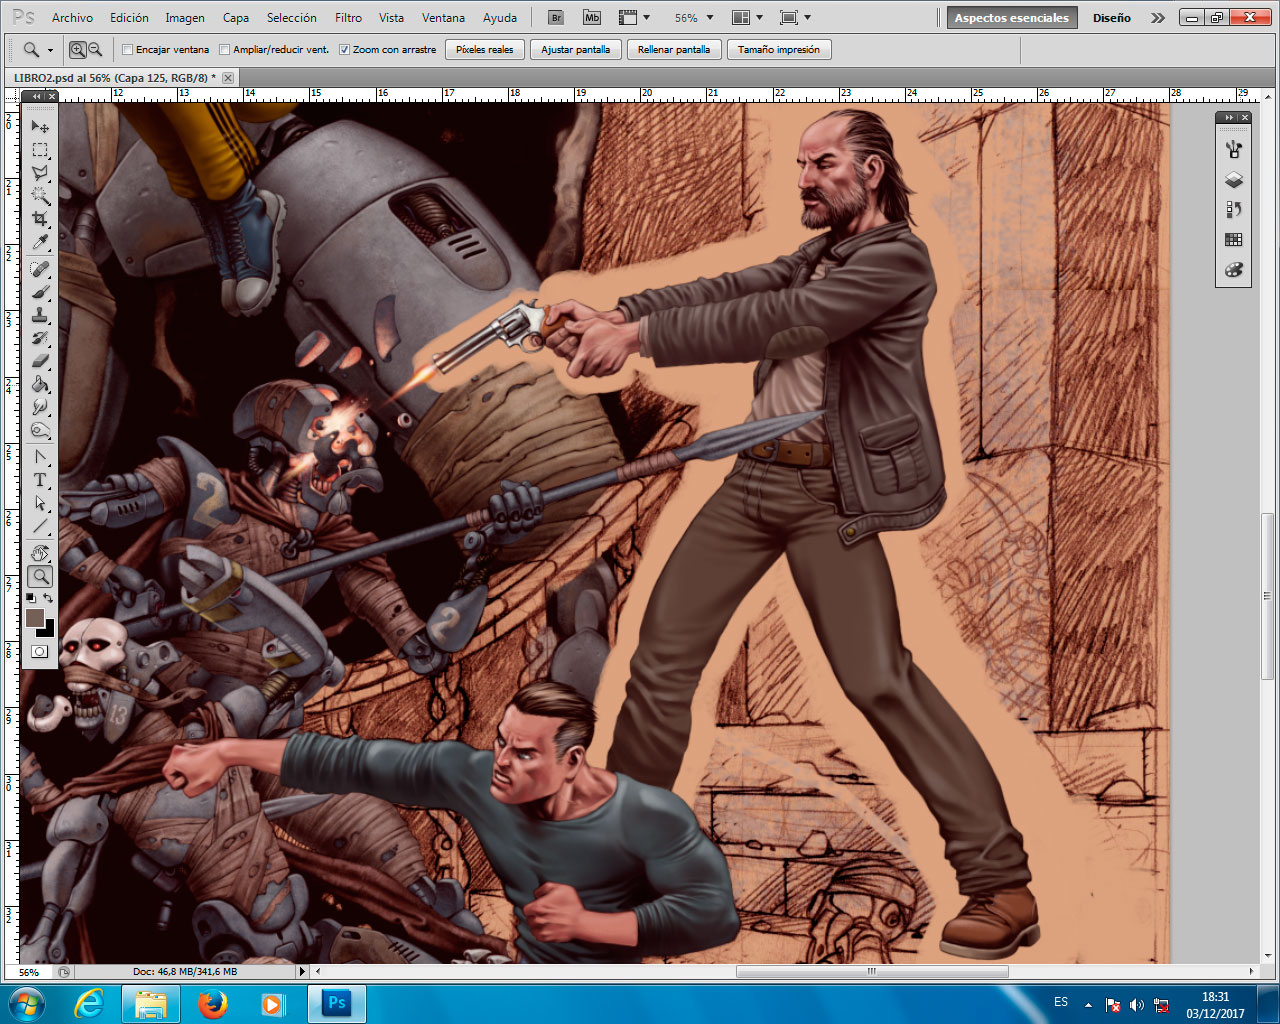Open the Selección menu

point(292,18)
